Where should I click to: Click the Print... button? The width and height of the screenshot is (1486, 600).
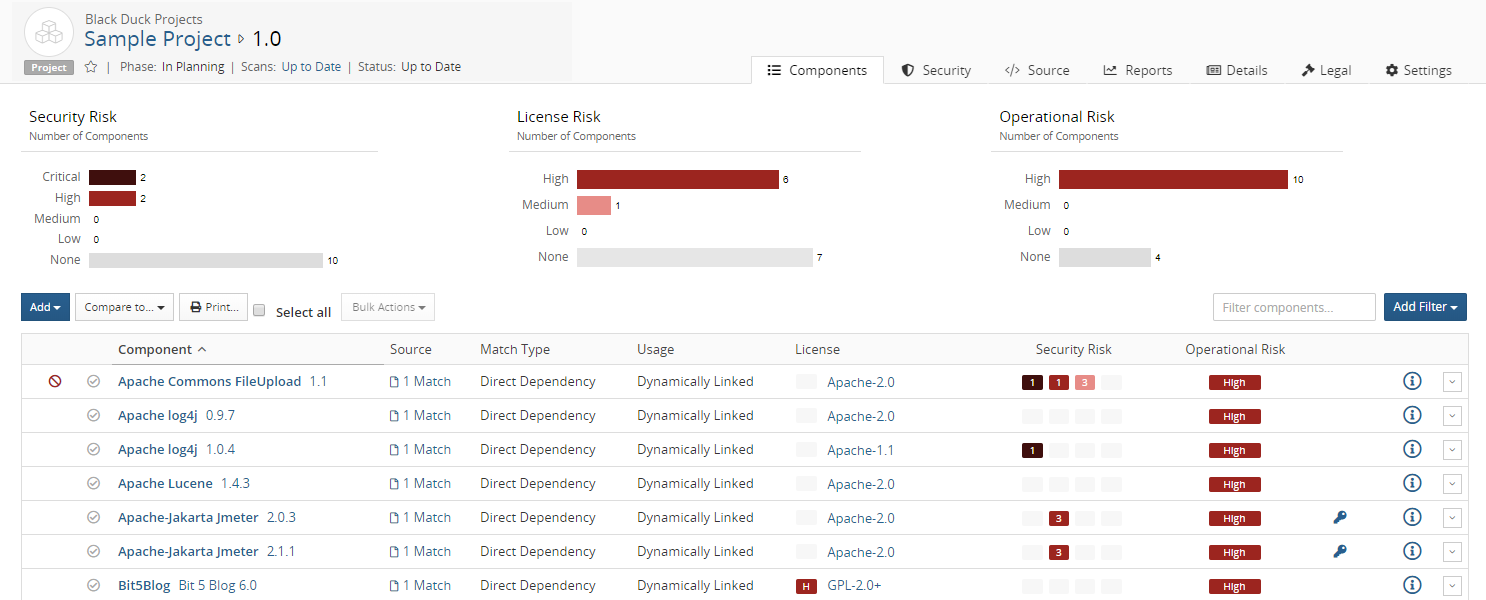click(213, 307)
